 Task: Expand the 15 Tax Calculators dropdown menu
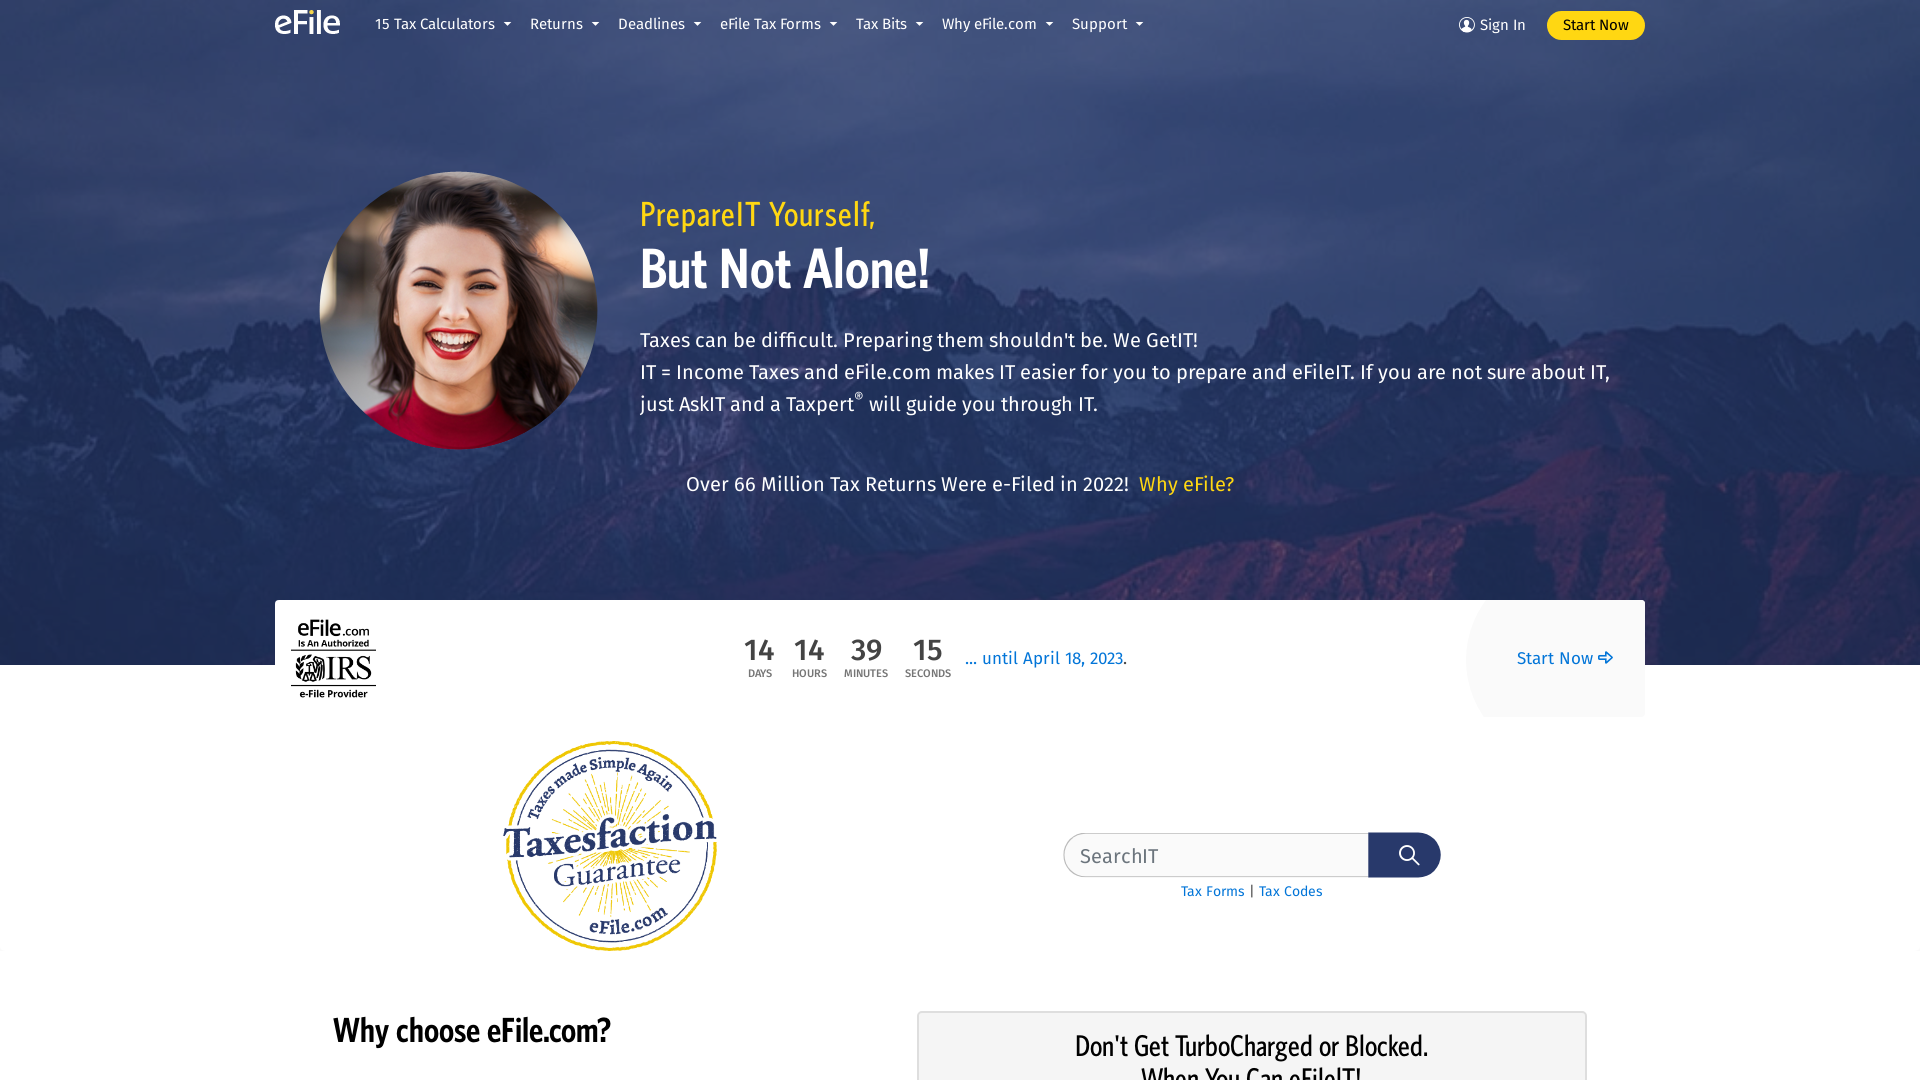pyautogui.click(x=442, y=24)
